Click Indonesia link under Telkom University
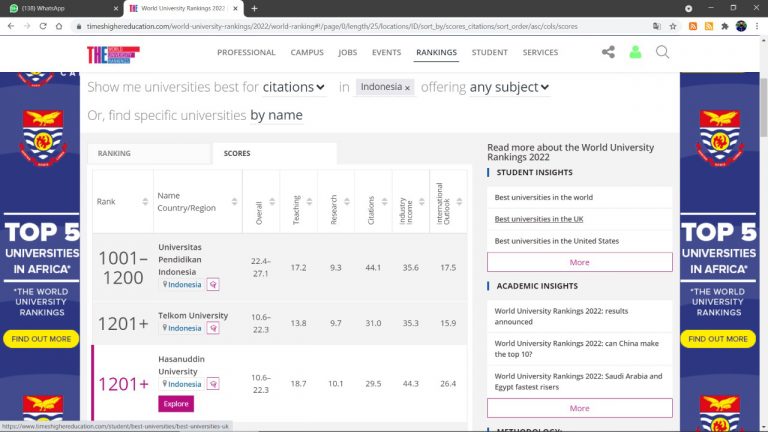Image resolution: width=768 pixels, height=432 pixels. 185,328
